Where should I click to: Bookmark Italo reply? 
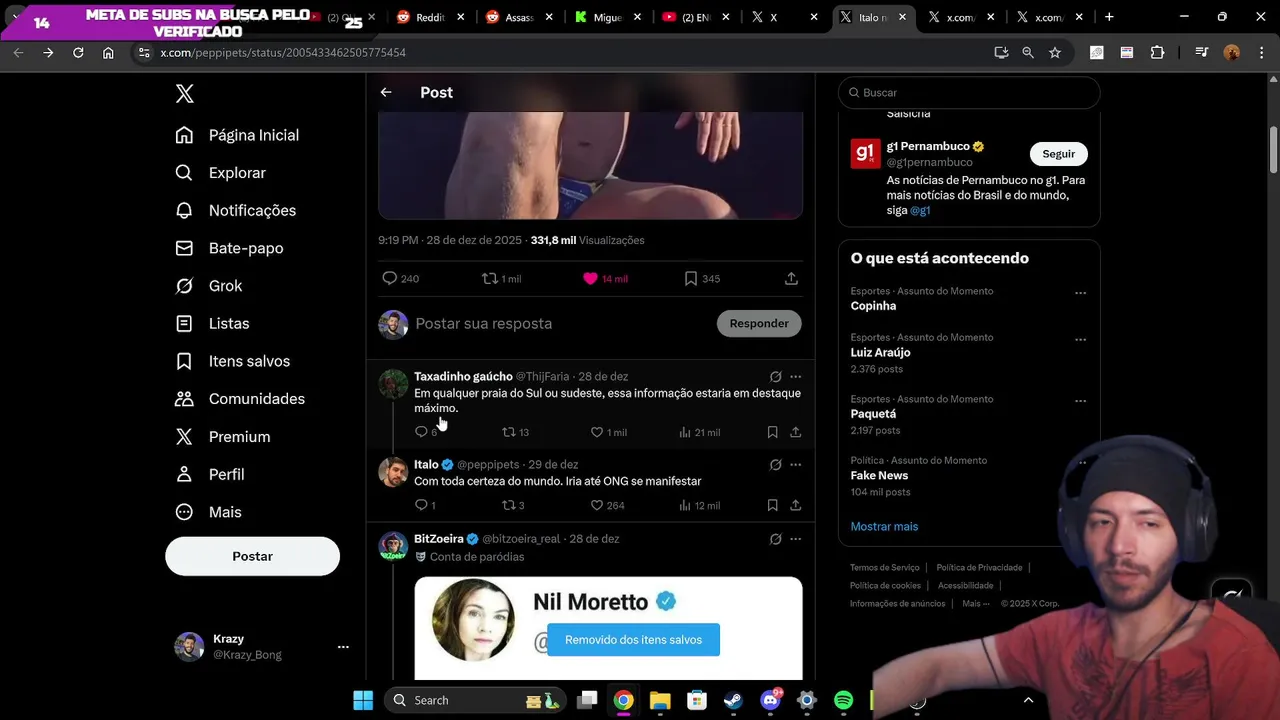tap(772, 505)
